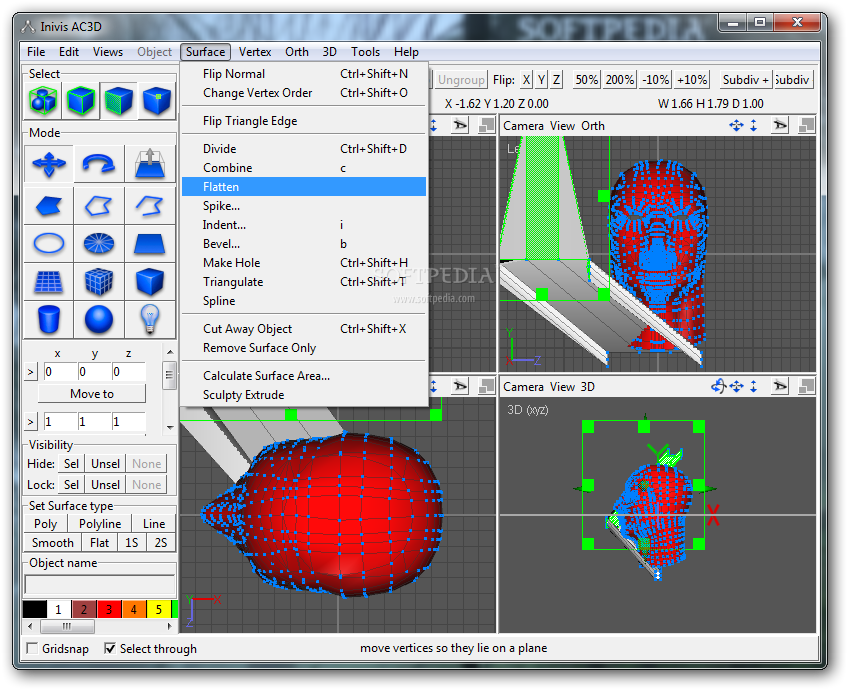The width and height of the screenshot is (848, 690).
Task: Click spin icon in 3D view header
Action: [x=718, y=386]
